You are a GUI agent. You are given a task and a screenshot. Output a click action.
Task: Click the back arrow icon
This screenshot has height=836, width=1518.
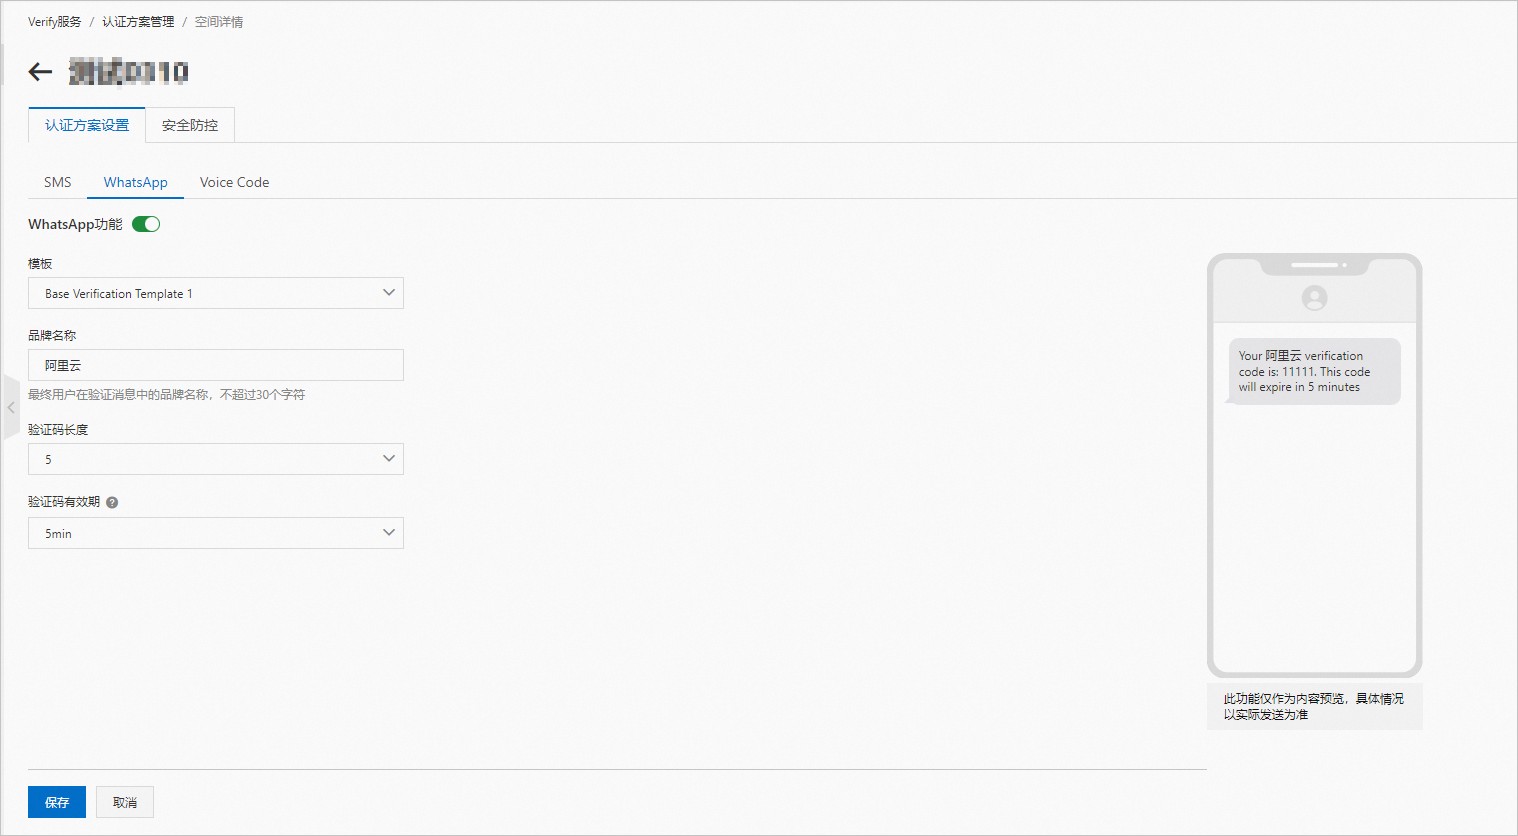[40, 72]
